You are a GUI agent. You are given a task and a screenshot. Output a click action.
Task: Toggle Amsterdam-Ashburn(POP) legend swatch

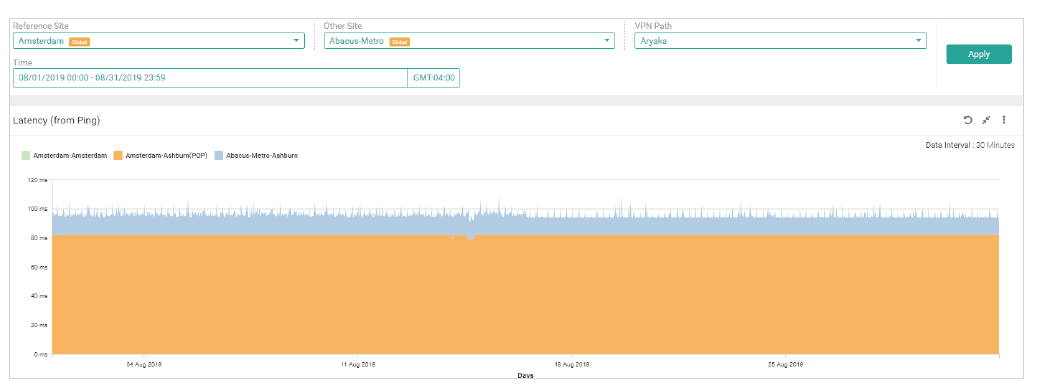click(118, 156)
